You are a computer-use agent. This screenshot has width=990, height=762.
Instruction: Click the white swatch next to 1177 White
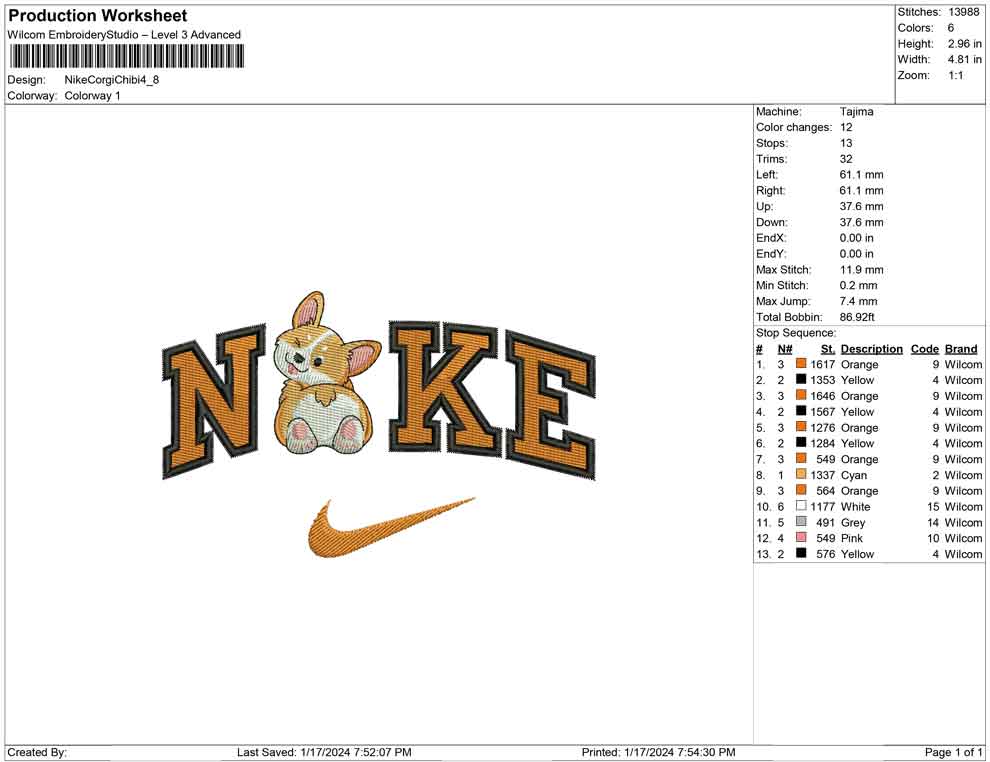[801, 506]
